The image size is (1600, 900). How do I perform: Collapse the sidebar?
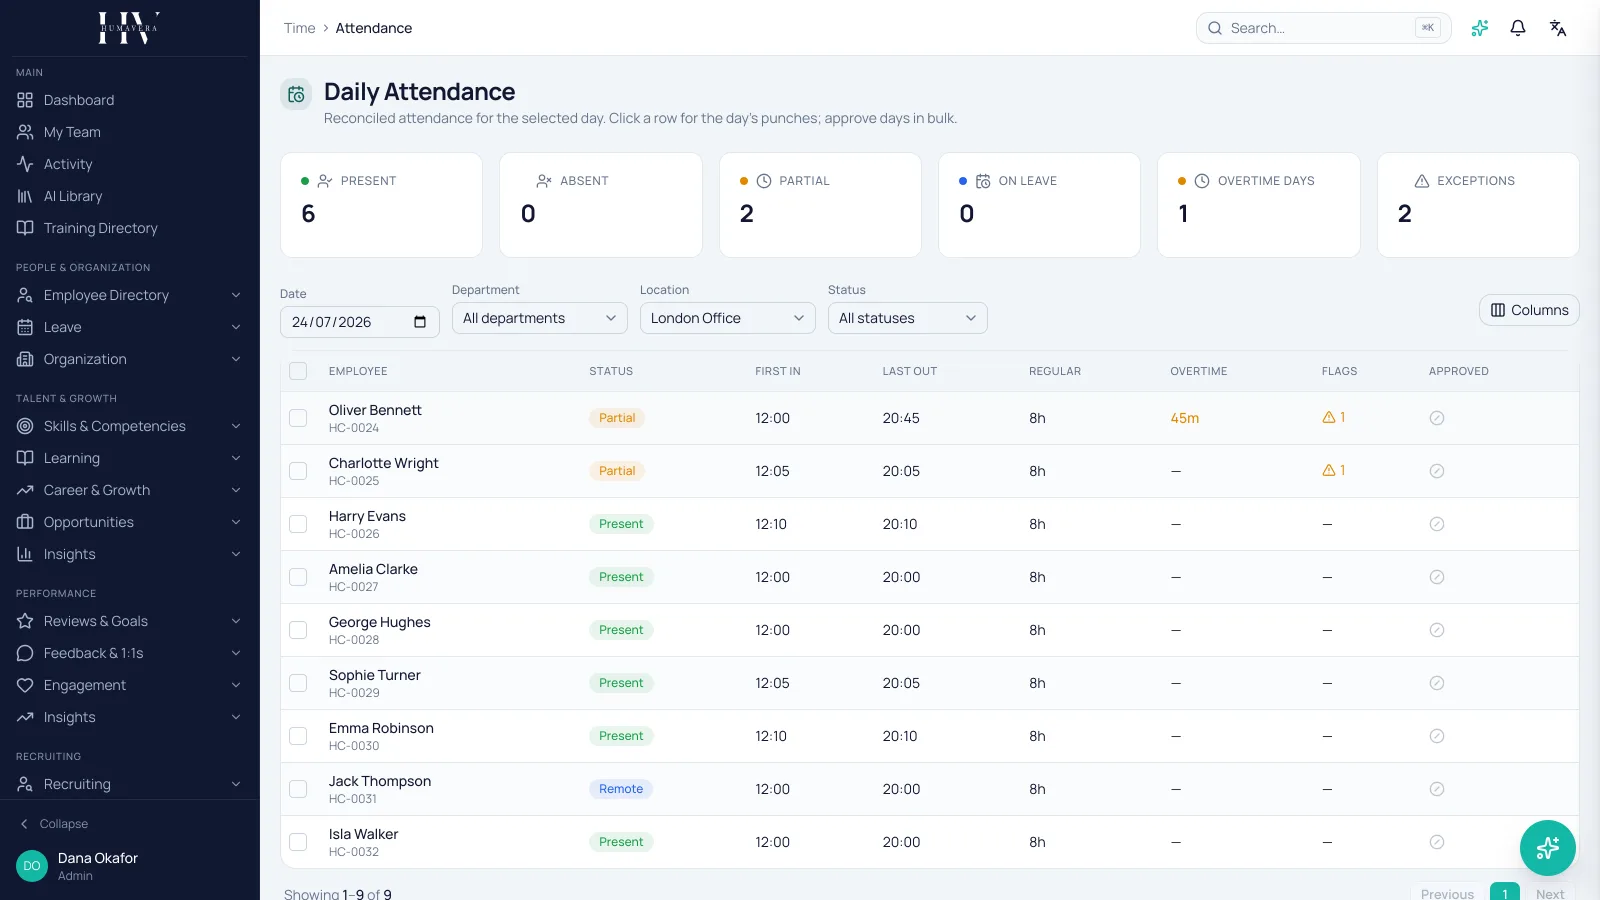click(x=54, y=824)
